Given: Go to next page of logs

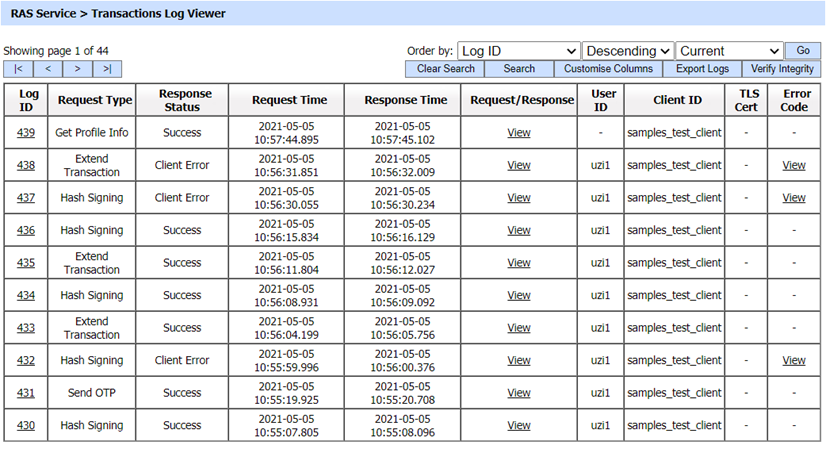Looking at the screenshot, I should point(78,69).
